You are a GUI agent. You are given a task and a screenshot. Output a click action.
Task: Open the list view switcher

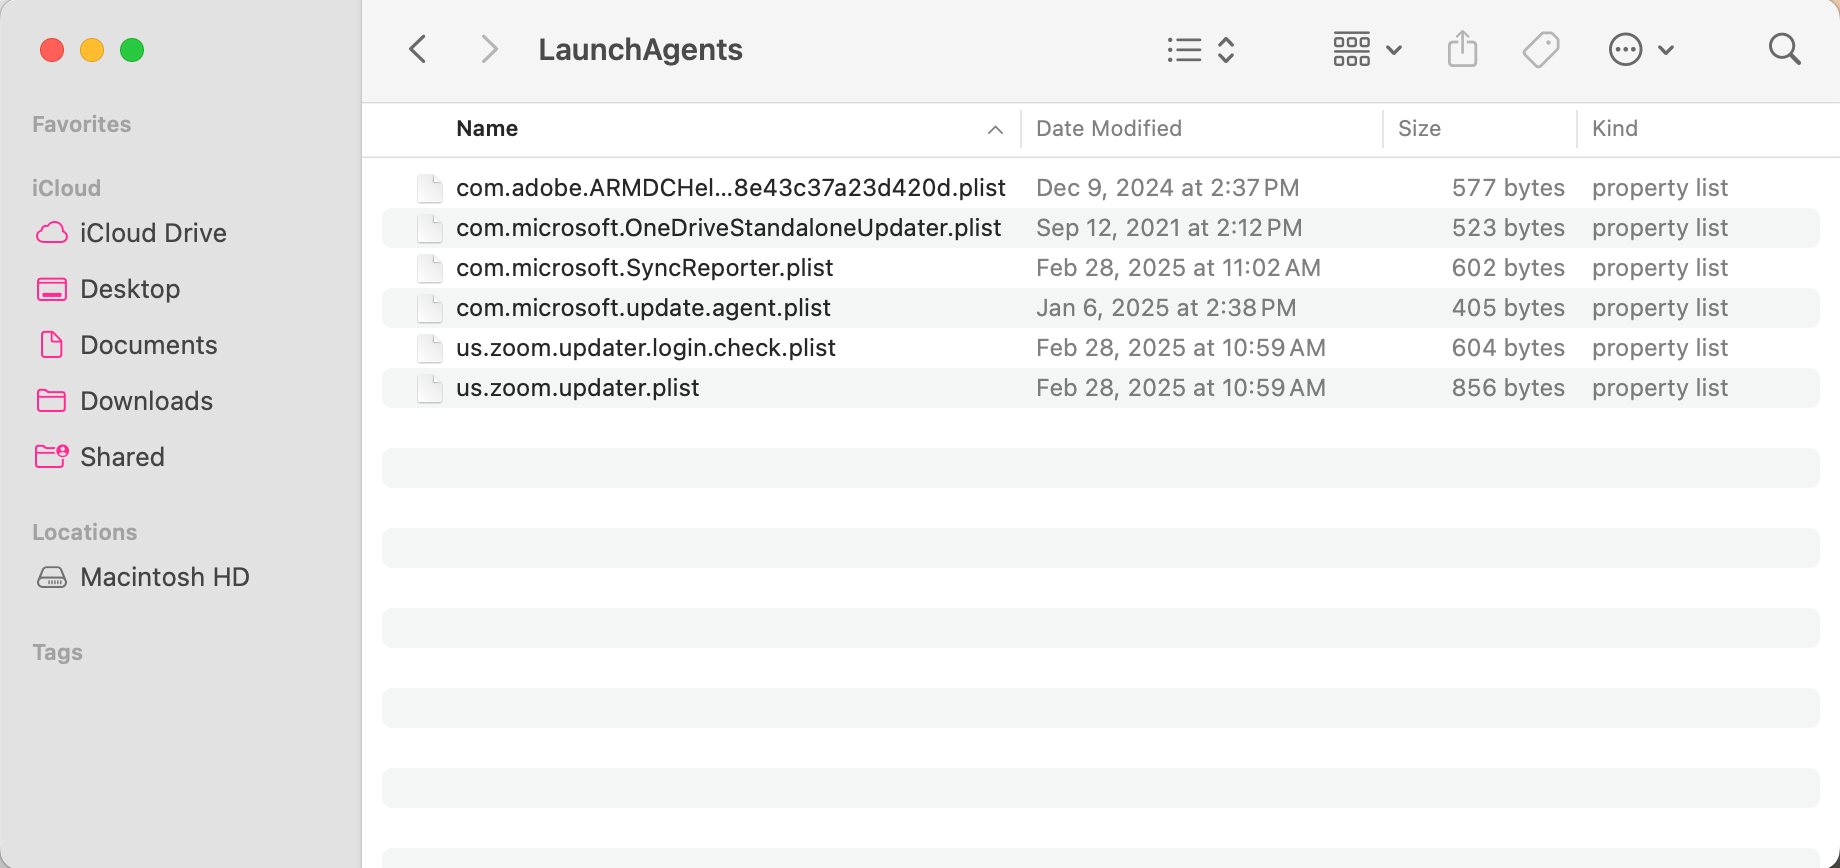1201,49
